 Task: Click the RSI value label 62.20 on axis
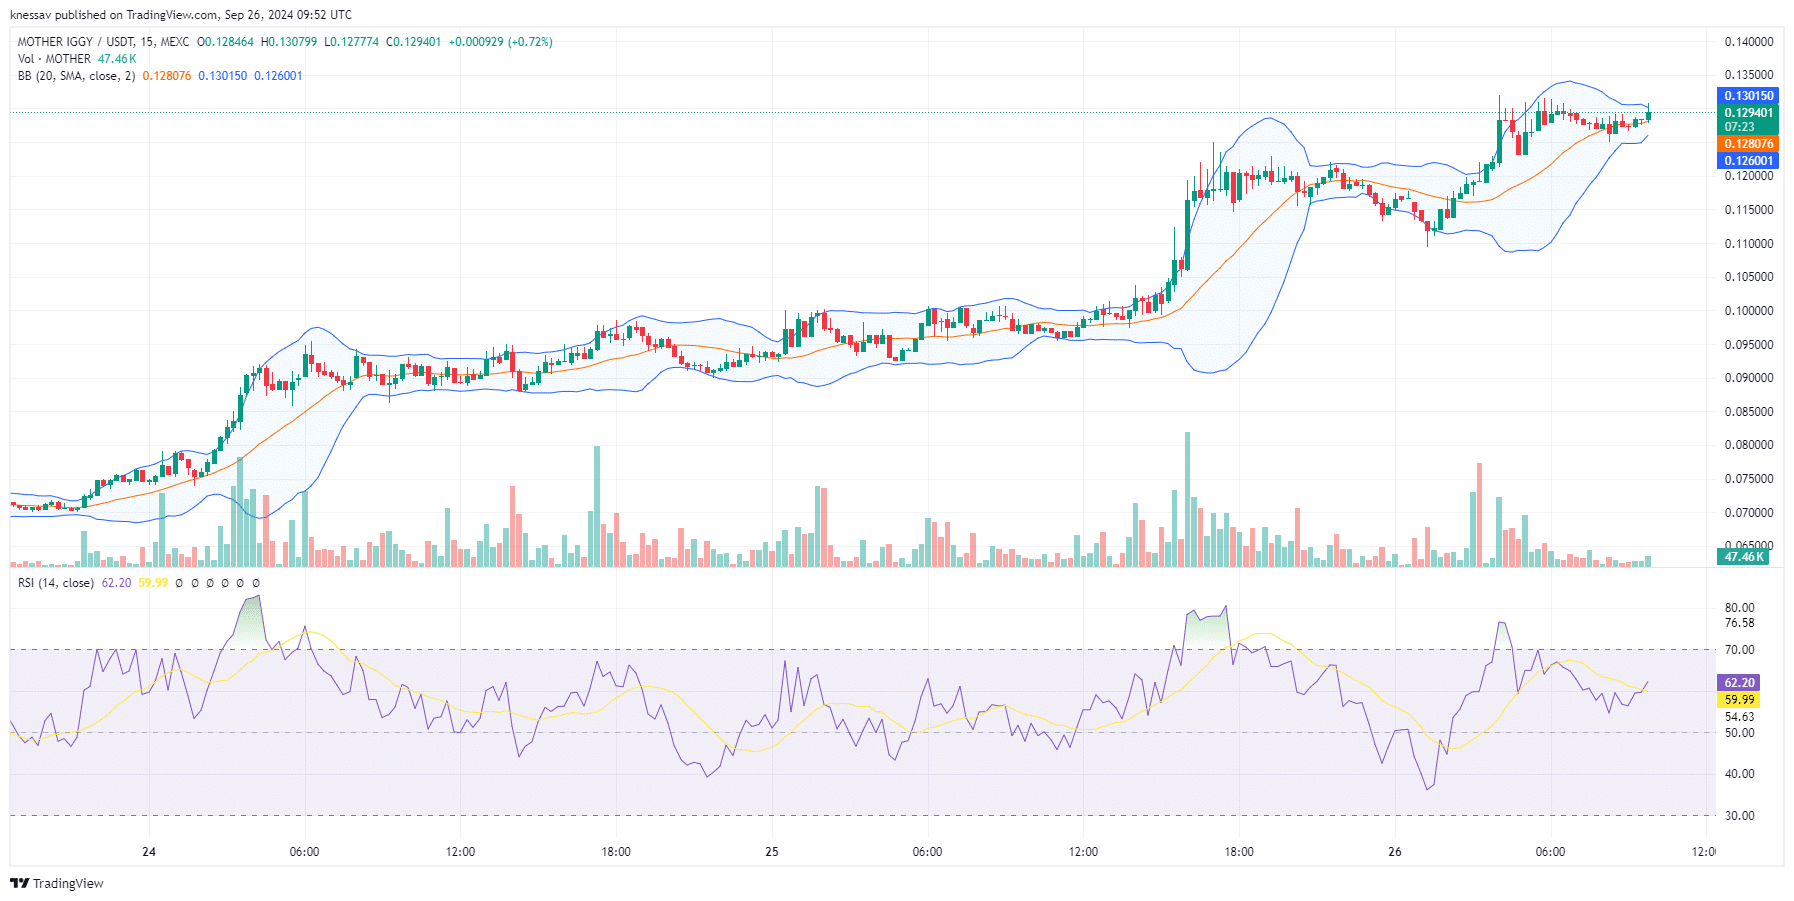point(1739,683)
